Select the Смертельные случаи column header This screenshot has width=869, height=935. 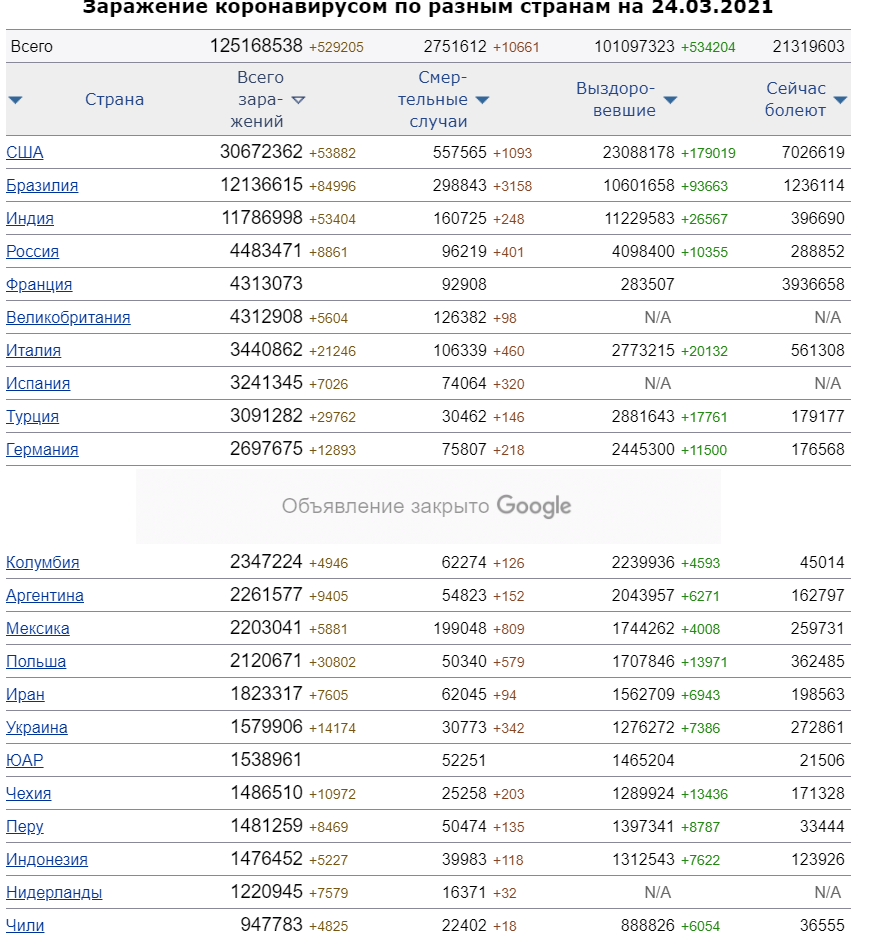433,100
